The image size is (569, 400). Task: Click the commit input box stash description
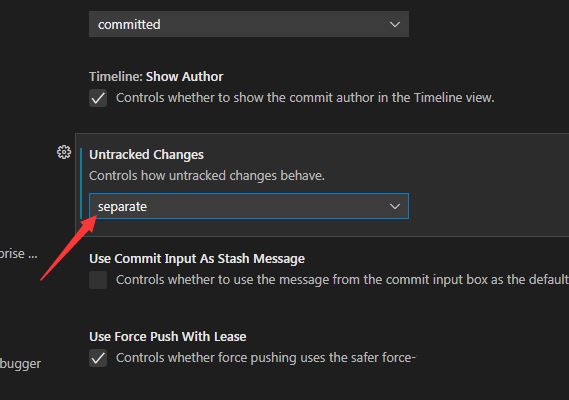click(x=342, y=280)
